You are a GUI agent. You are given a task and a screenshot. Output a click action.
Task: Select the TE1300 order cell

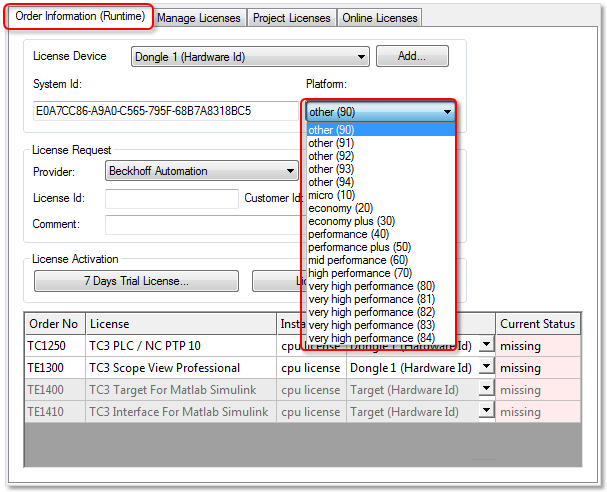coord(55,368)
